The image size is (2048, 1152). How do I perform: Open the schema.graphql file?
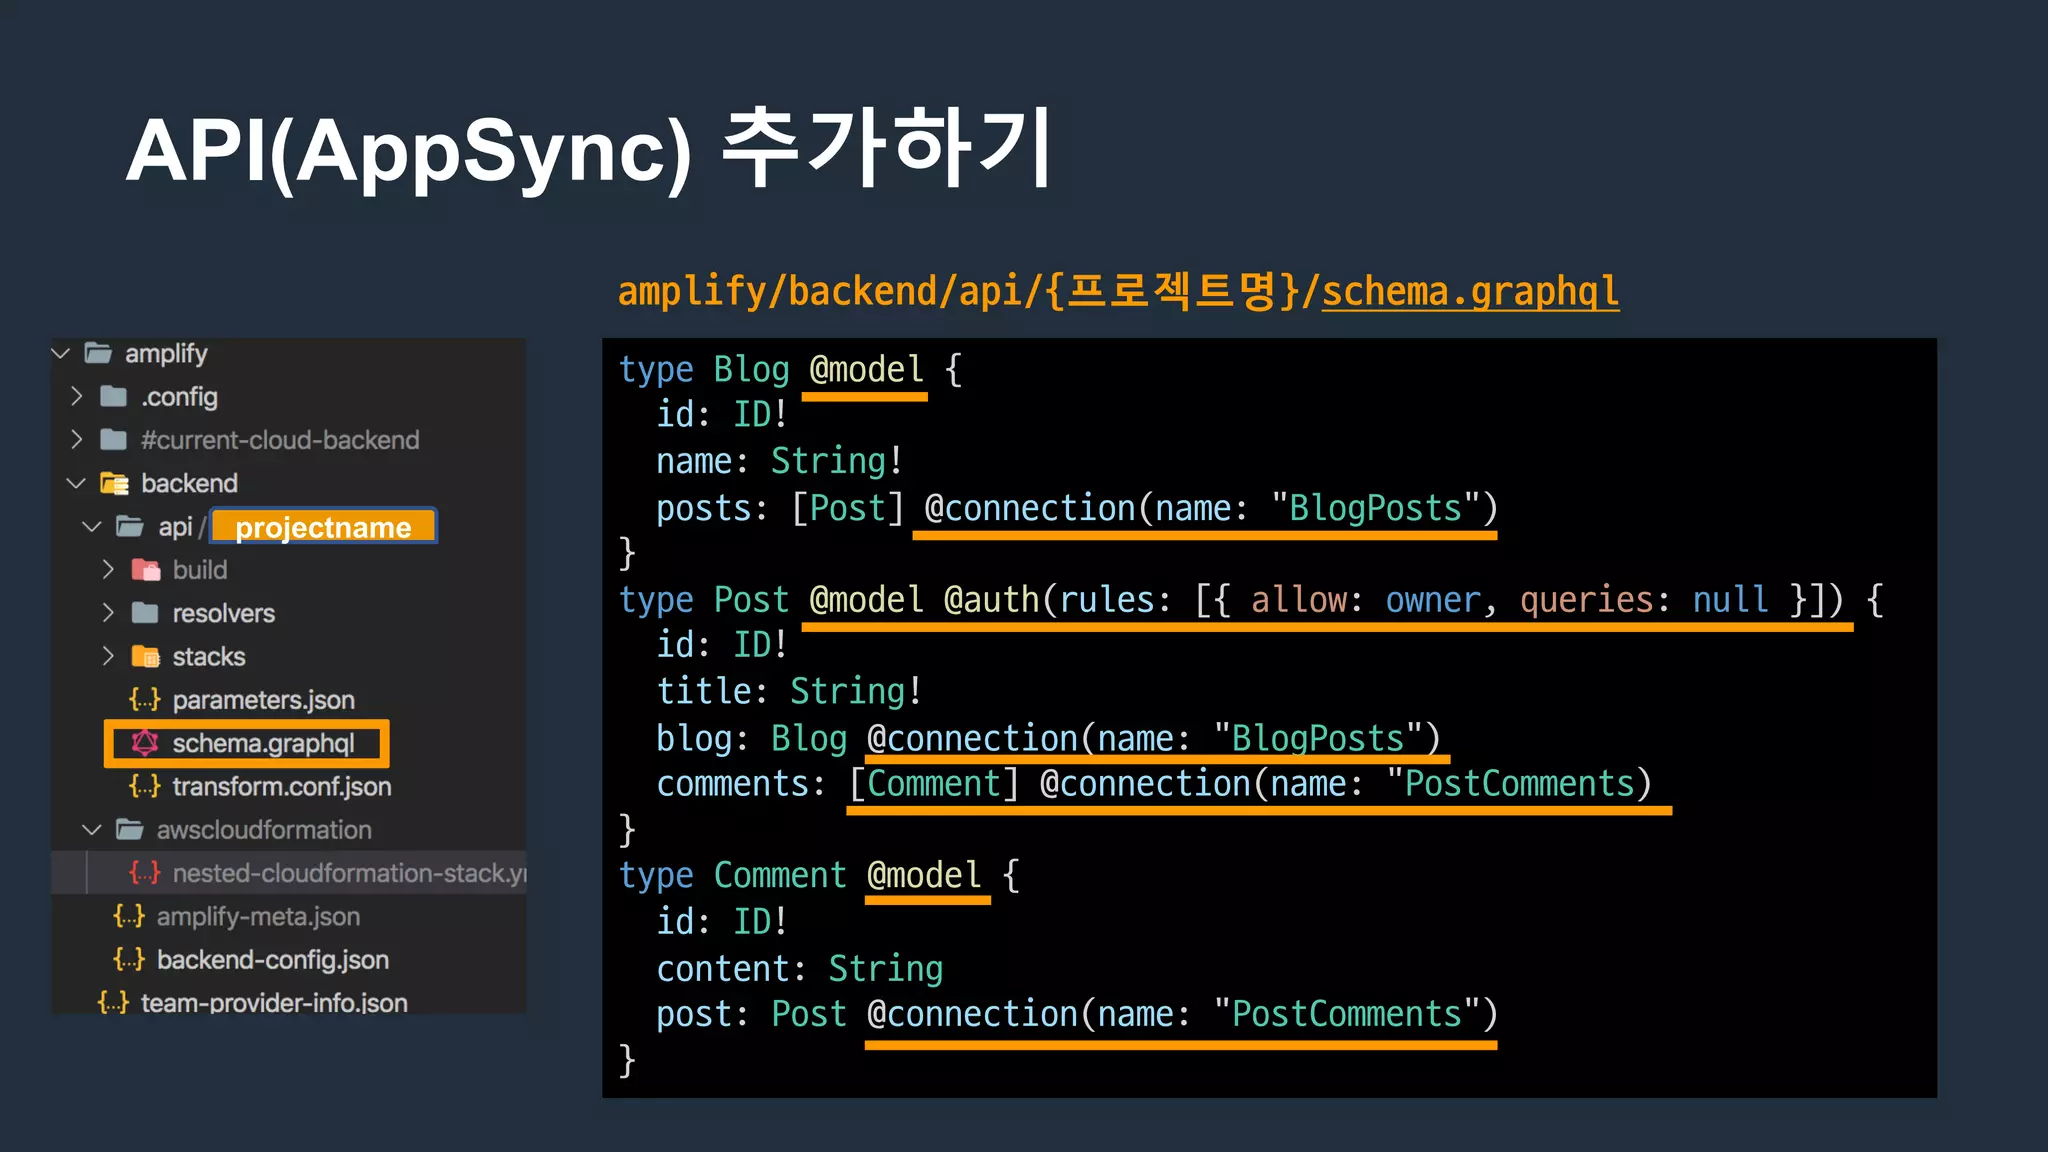263,743
